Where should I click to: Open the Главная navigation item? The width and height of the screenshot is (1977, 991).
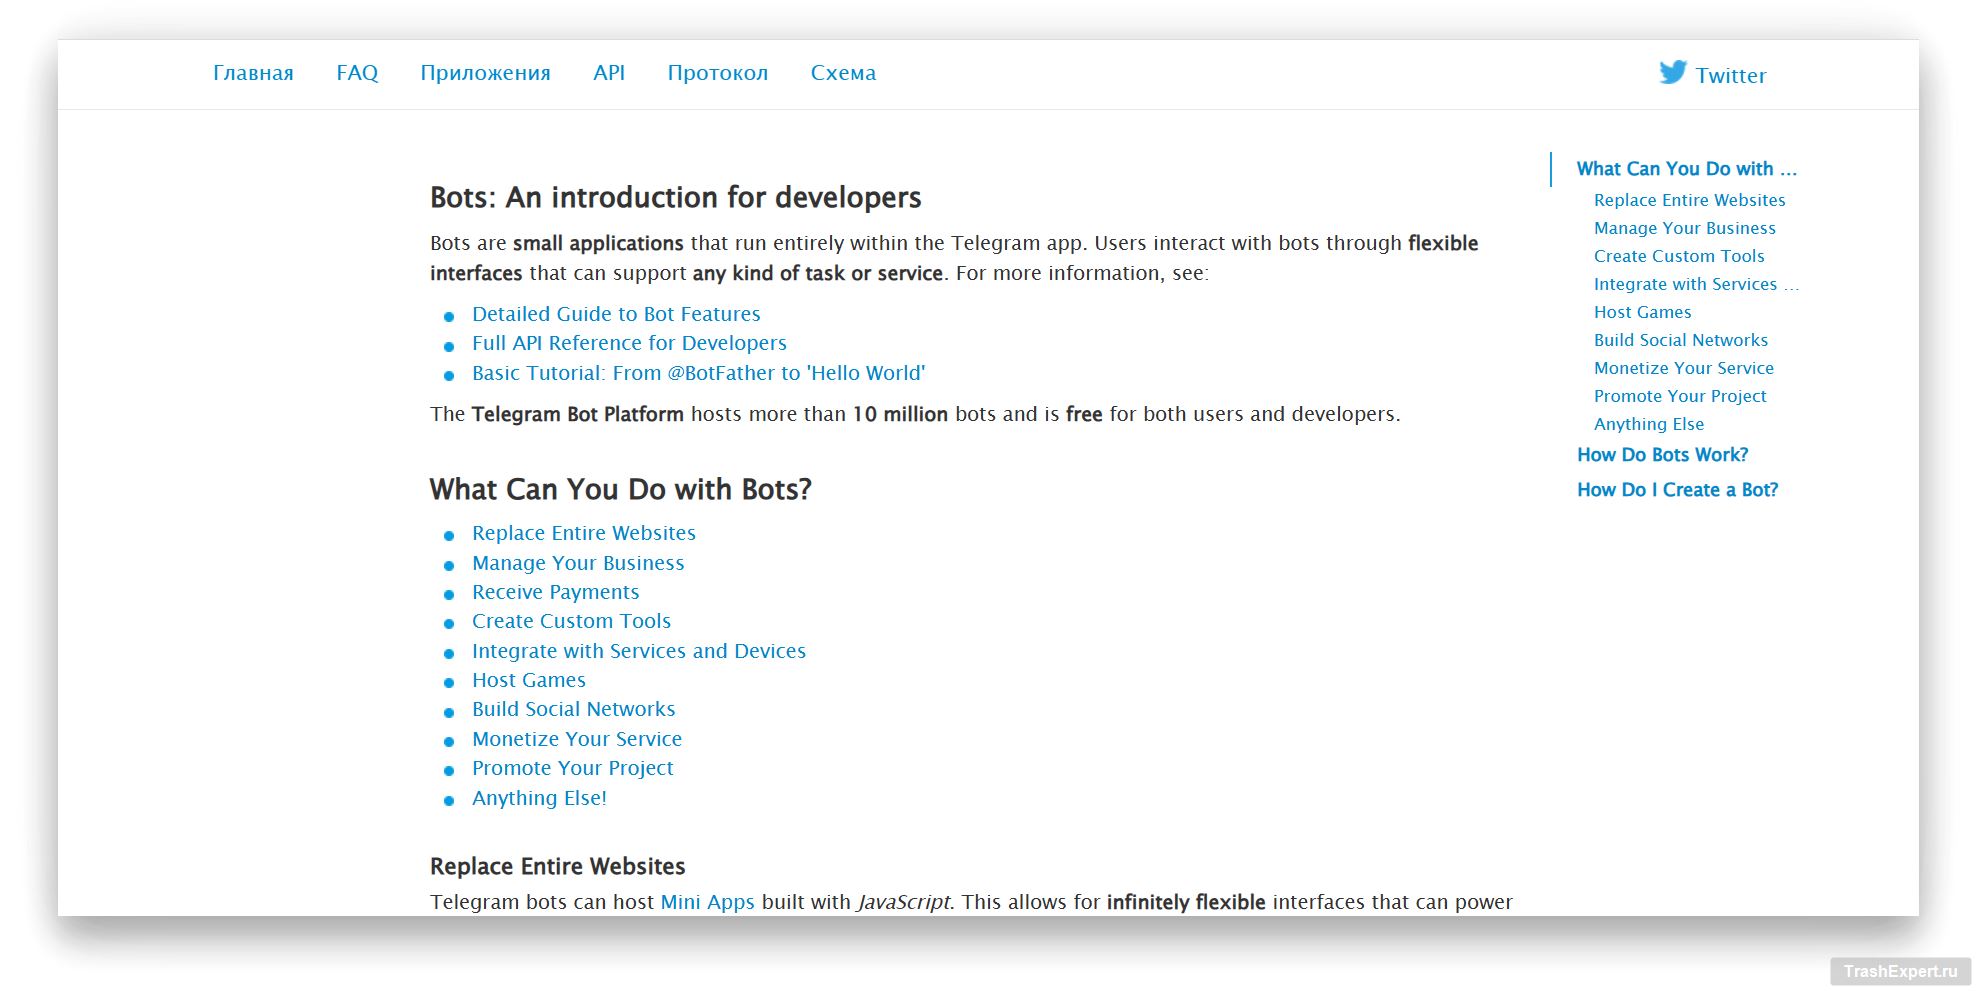[253, 73]
